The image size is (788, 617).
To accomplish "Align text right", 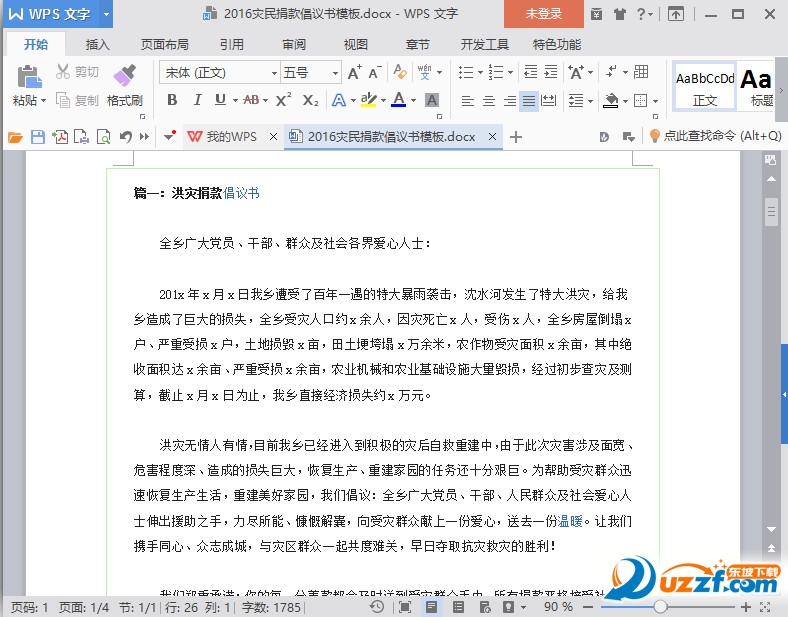I will [x=510, y=100].
